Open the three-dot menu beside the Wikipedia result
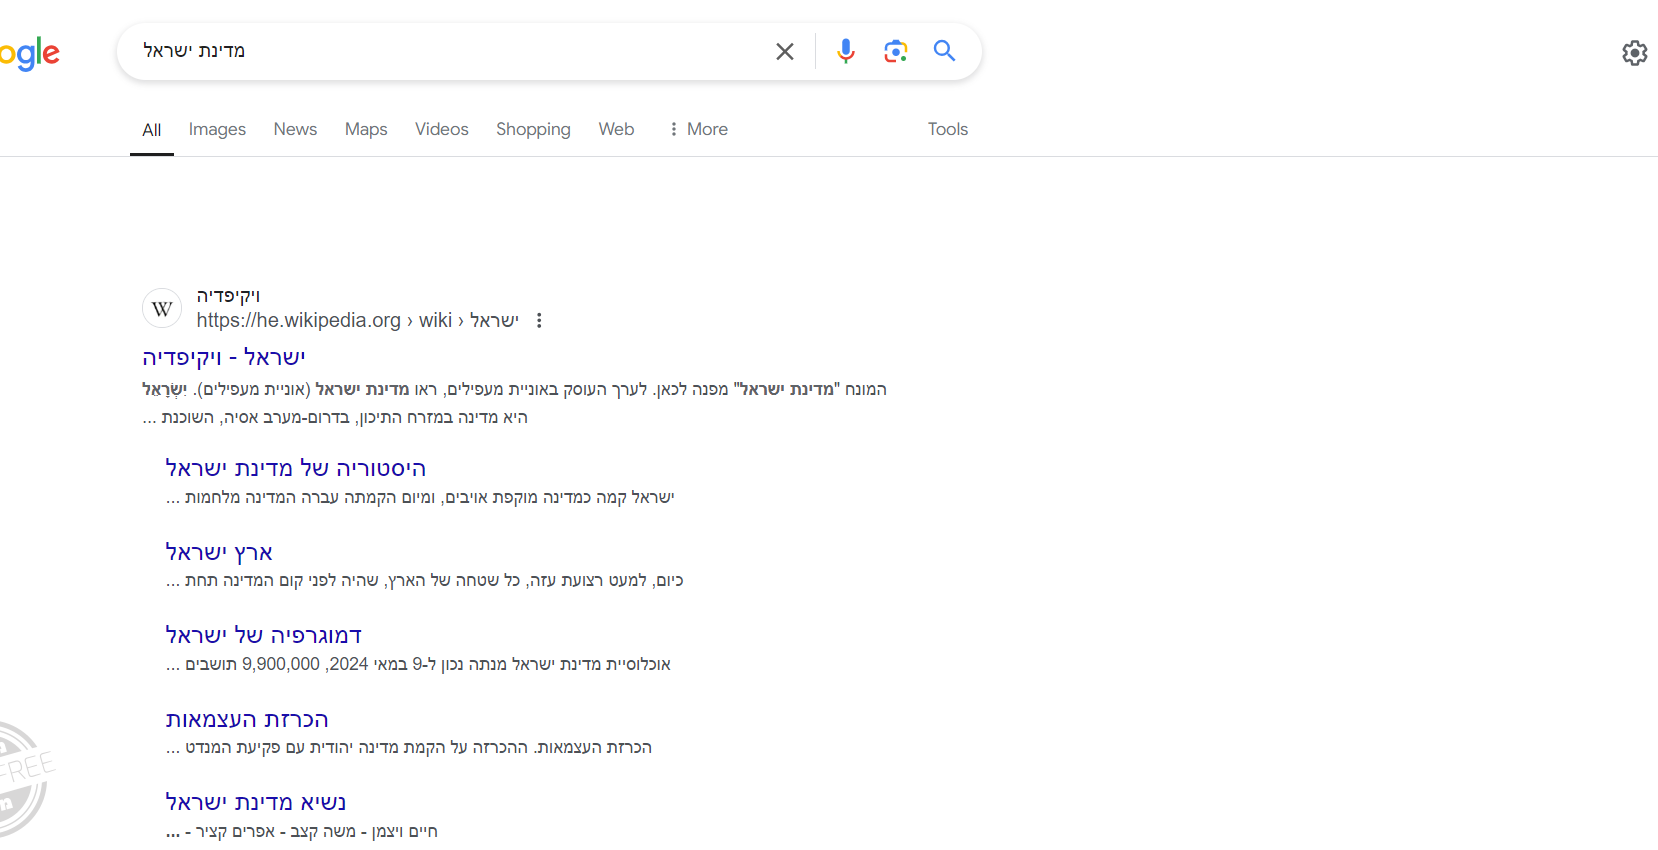The image size is (1658, 850). pos(539,321)
